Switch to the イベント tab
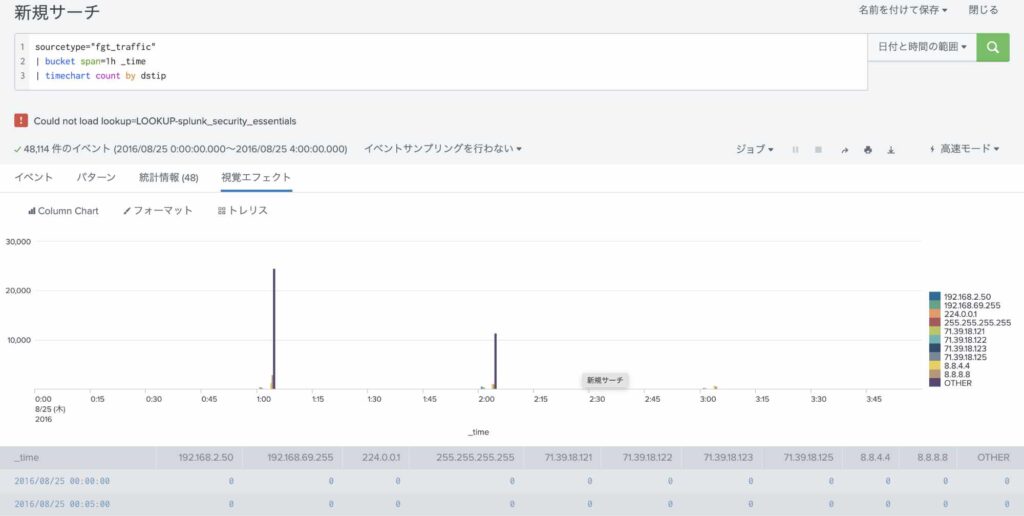Screen dimensions: 1024x516 [34, 177]
